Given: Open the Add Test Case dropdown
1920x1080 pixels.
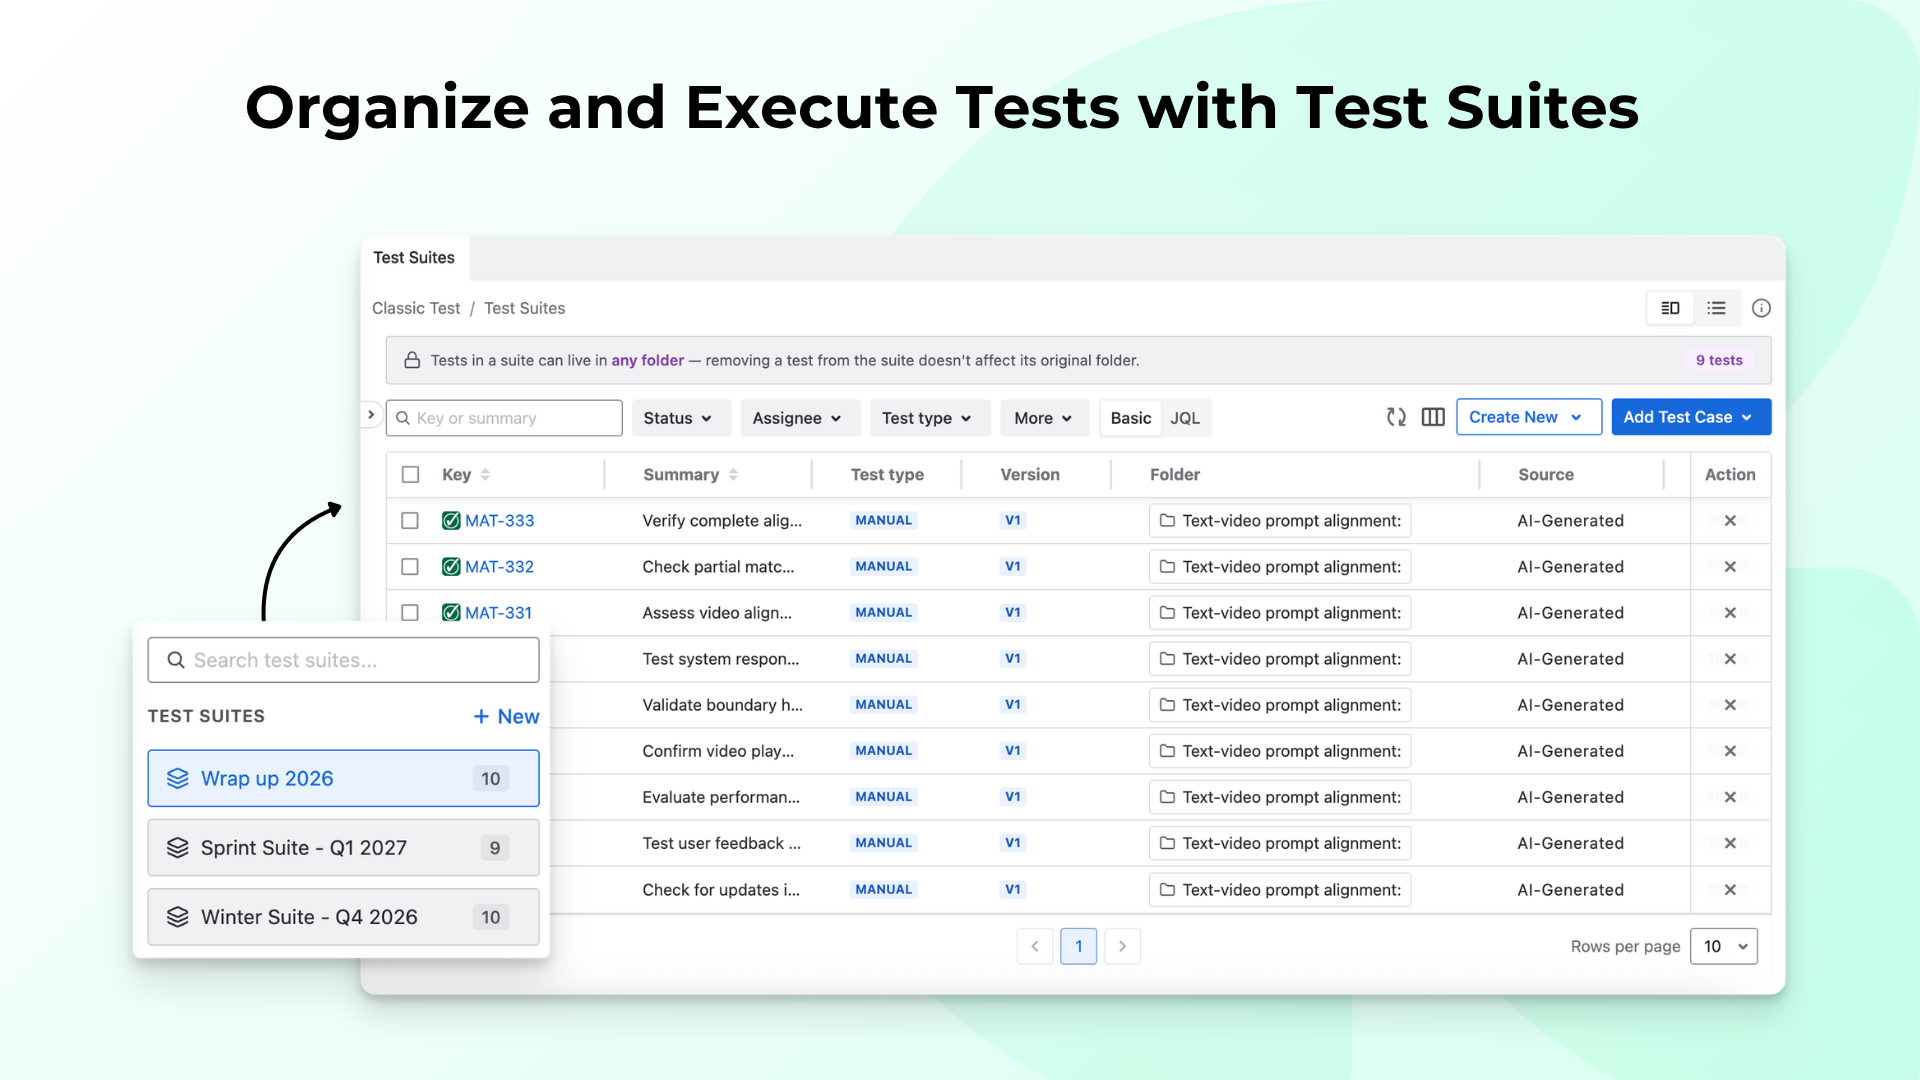Looking at the screenshot, I should pos(1691,417).
